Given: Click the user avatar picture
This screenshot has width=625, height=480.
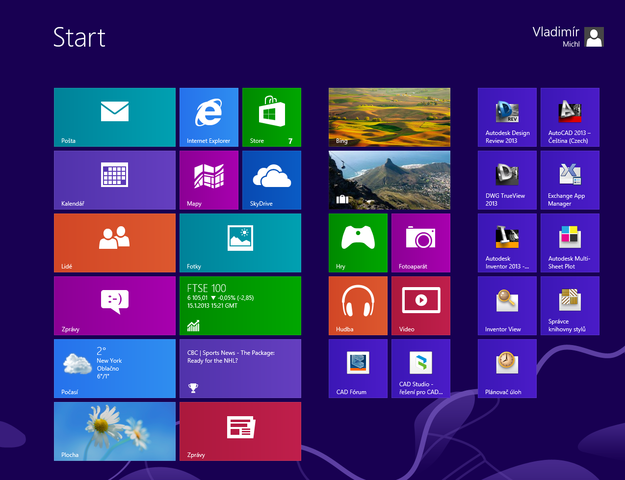Looking at the screenshot, I should (x=594, y=37).
